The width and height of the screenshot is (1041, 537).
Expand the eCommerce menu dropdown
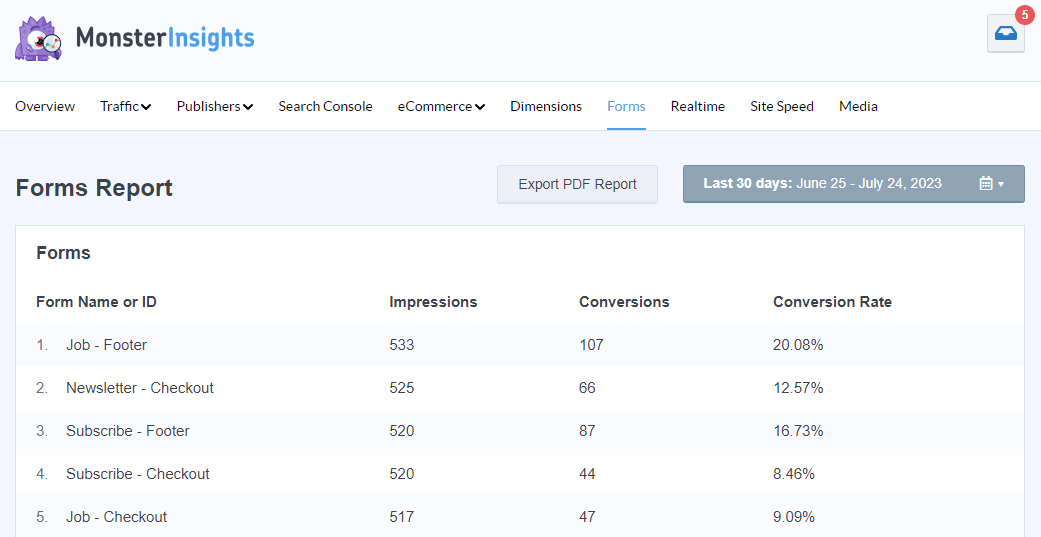(x=441, y=106)
